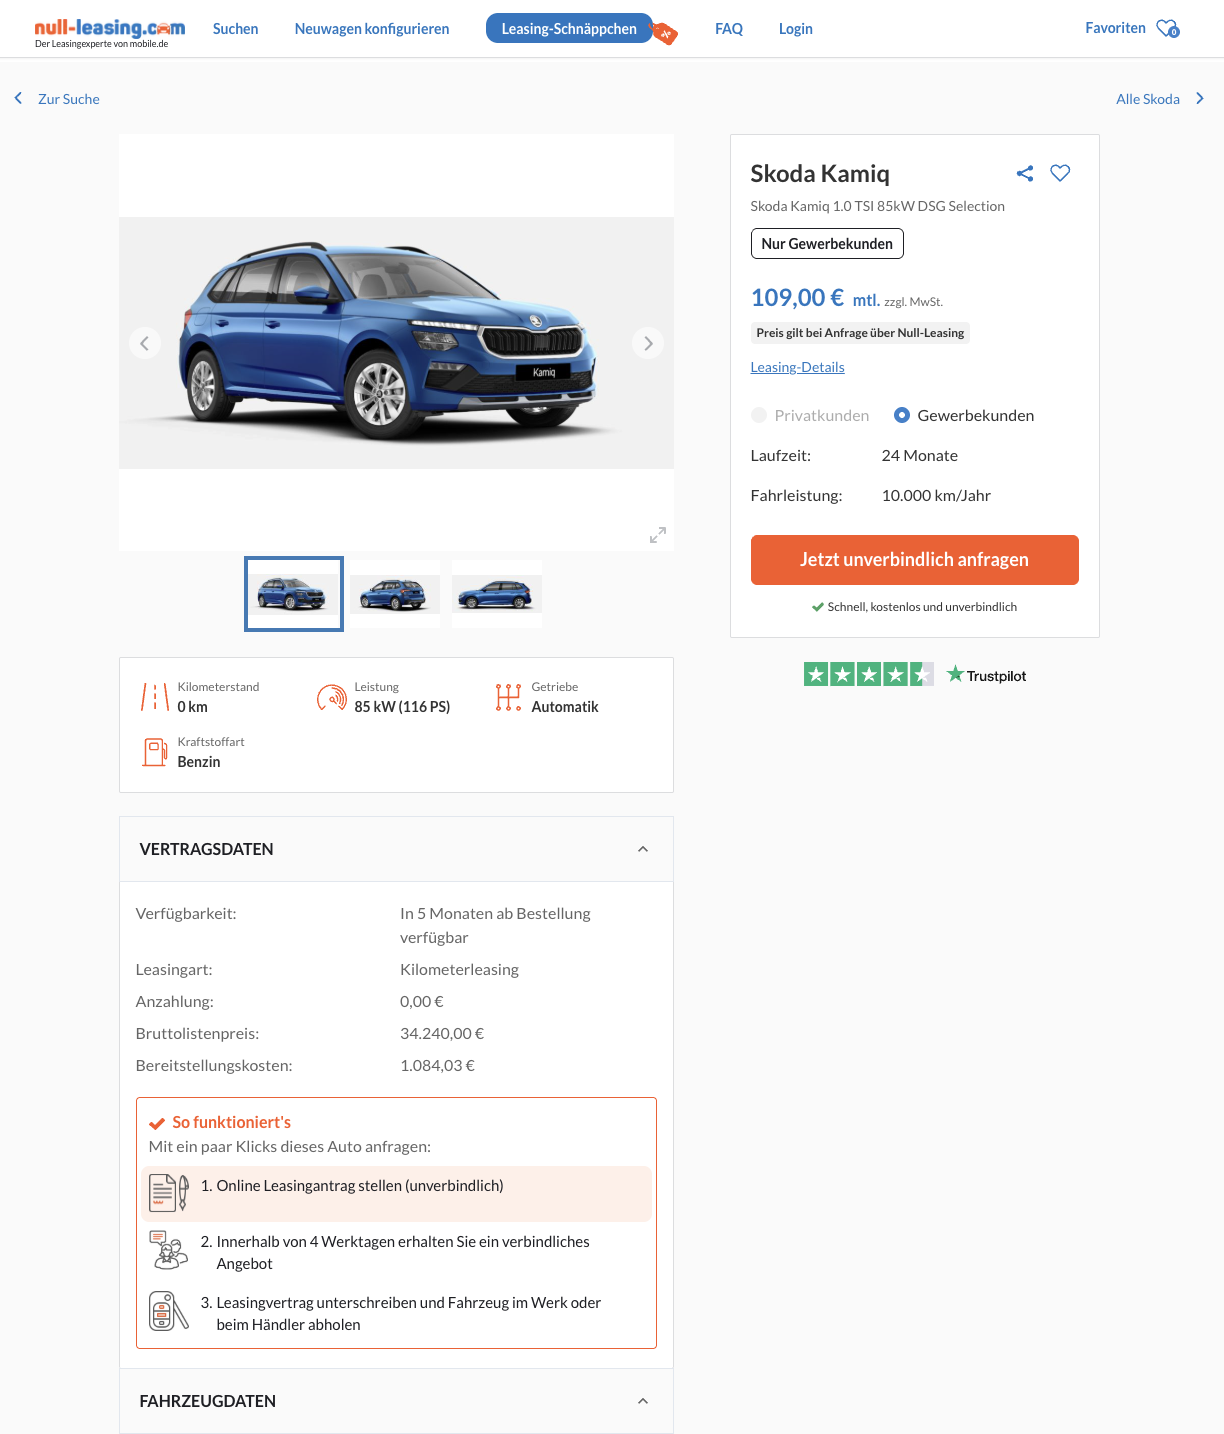Open the Leasing-Details link
This screenshot has width=1224, height=1434.
pos(797,367)
